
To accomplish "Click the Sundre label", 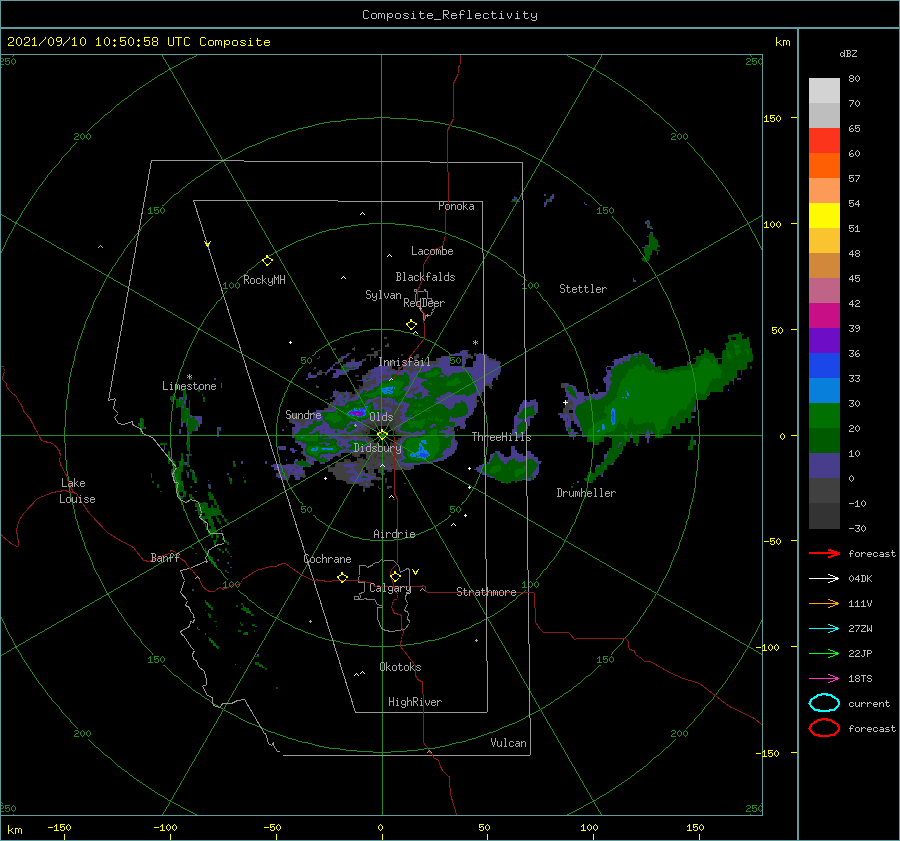I will click(303, 415).
